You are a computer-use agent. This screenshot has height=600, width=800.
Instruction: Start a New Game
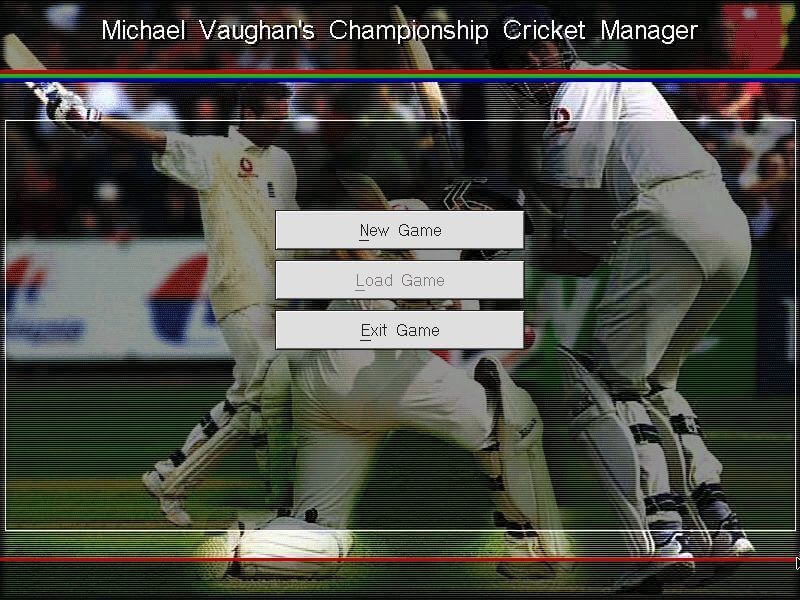[x=399, y=230]
